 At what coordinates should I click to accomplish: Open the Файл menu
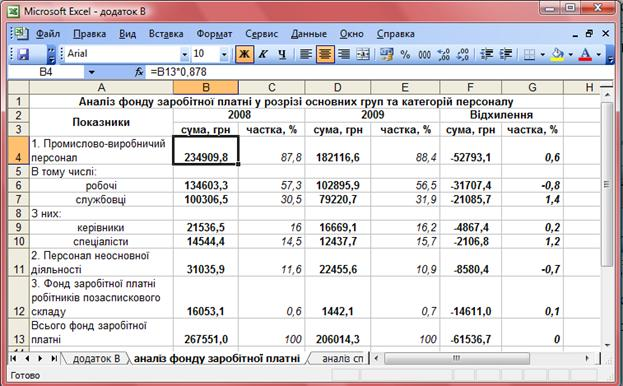click(48, 34)
